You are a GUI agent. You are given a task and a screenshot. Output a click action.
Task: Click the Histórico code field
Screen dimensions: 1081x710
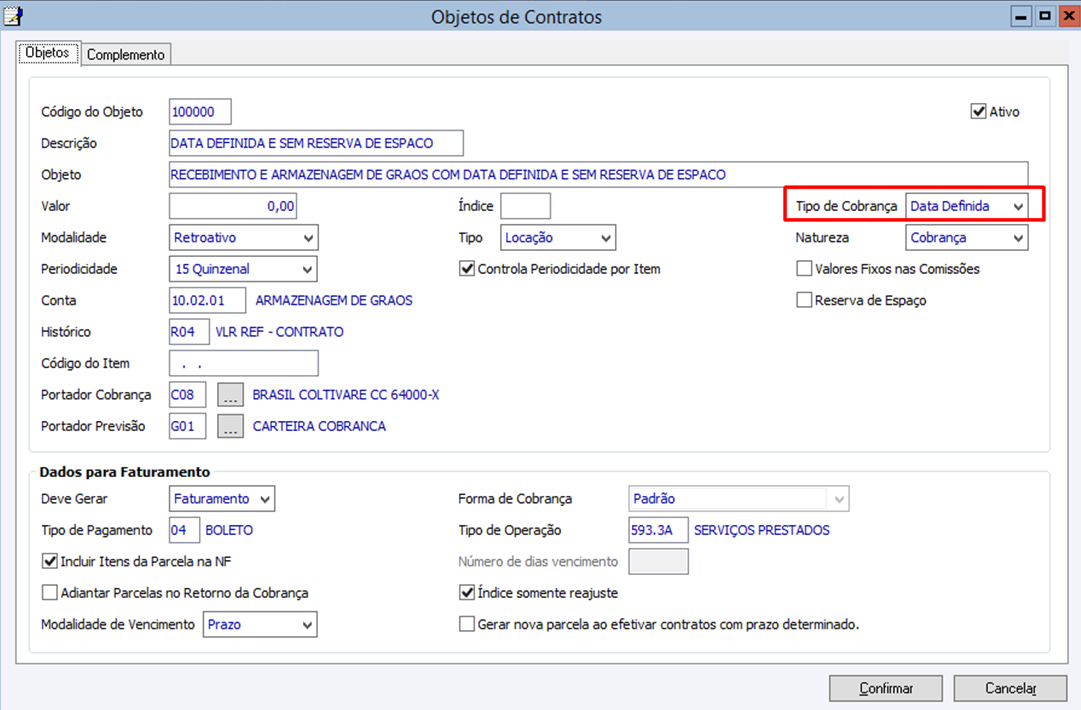[x=190, y=332]
